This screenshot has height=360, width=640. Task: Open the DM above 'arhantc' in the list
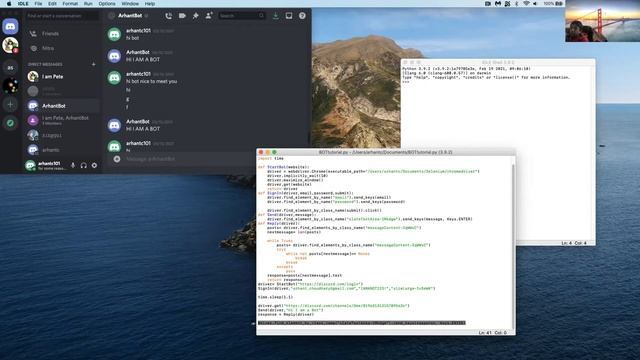pos(61,135)
